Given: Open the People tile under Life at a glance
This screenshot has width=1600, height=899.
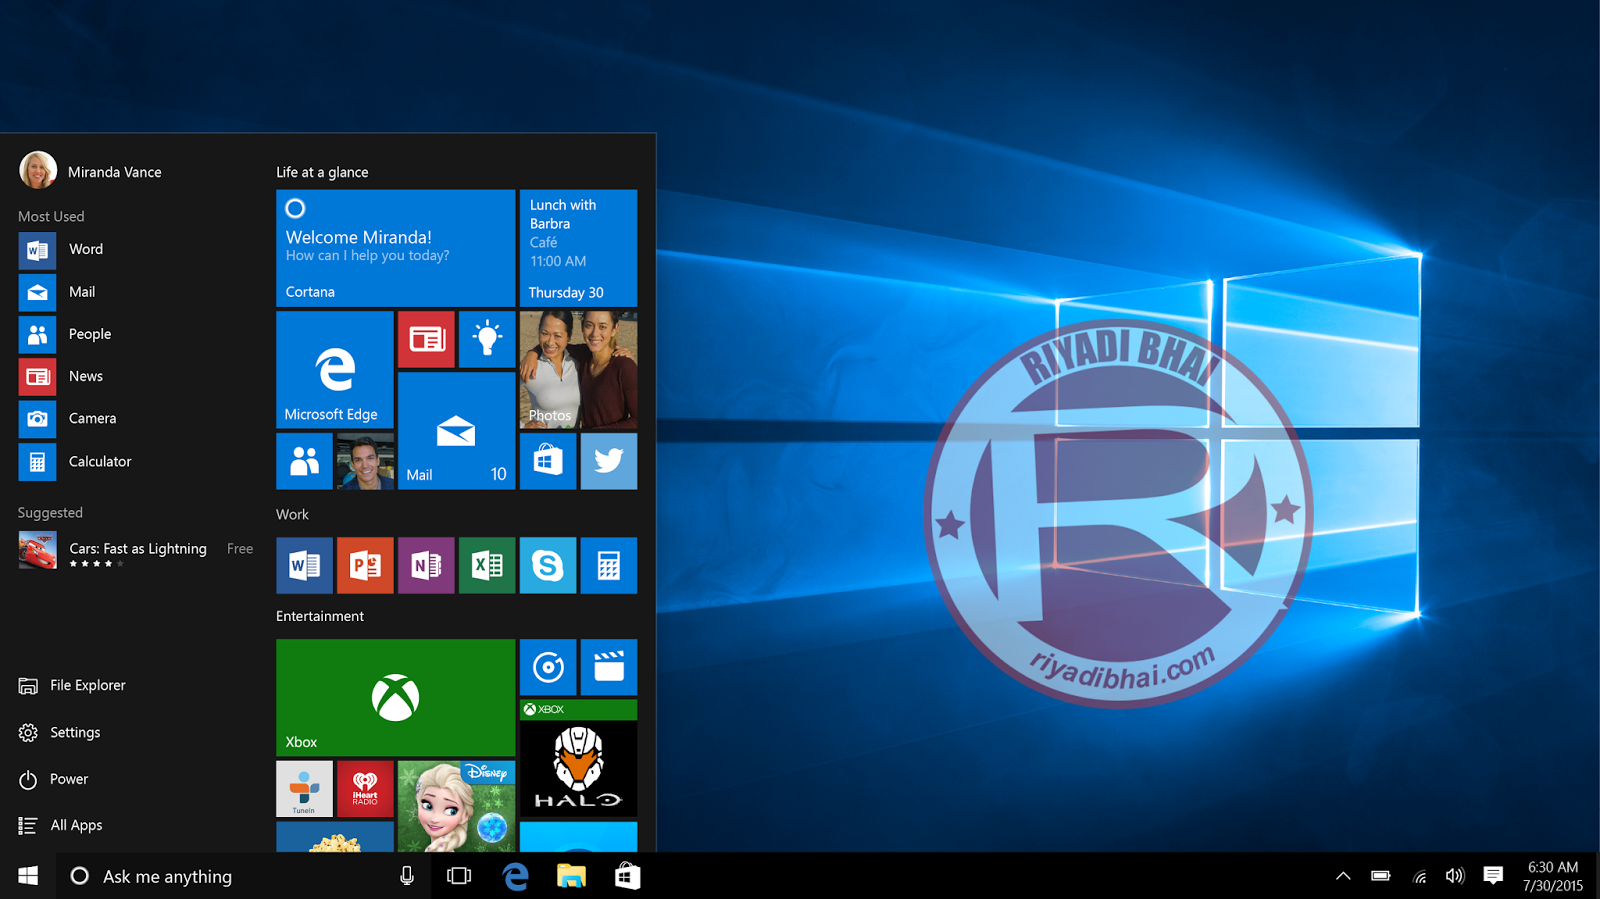Looking at the screenshot, I should [x=304, y=461].
